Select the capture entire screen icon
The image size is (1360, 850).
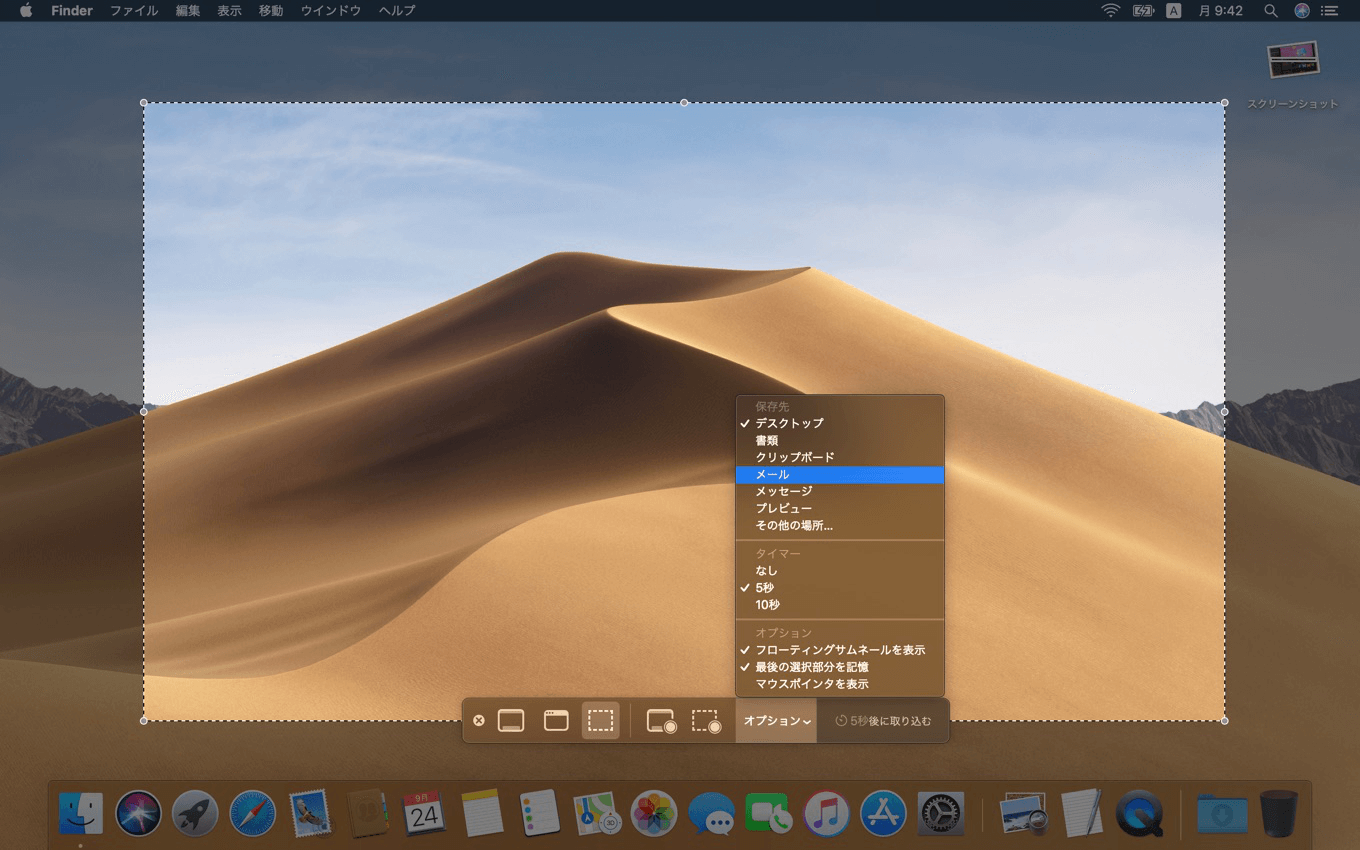point(511,720)
